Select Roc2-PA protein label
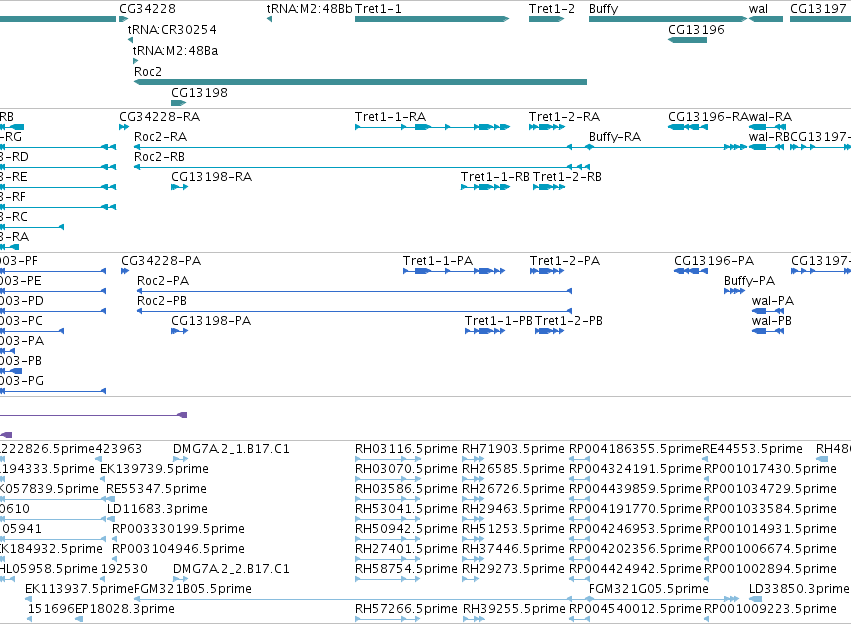This screenshot has height=624, width=851. pos(163,281)
